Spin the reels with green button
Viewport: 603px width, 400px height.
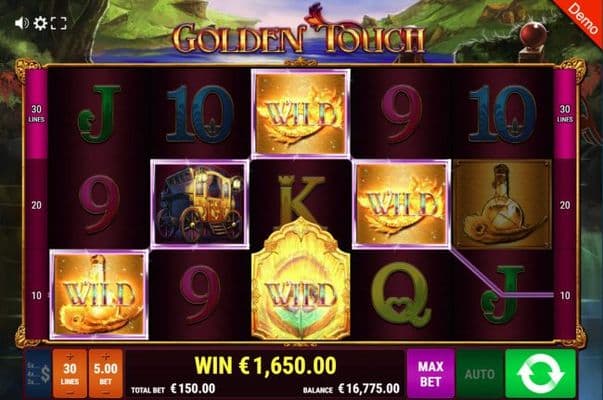(540, 373)
